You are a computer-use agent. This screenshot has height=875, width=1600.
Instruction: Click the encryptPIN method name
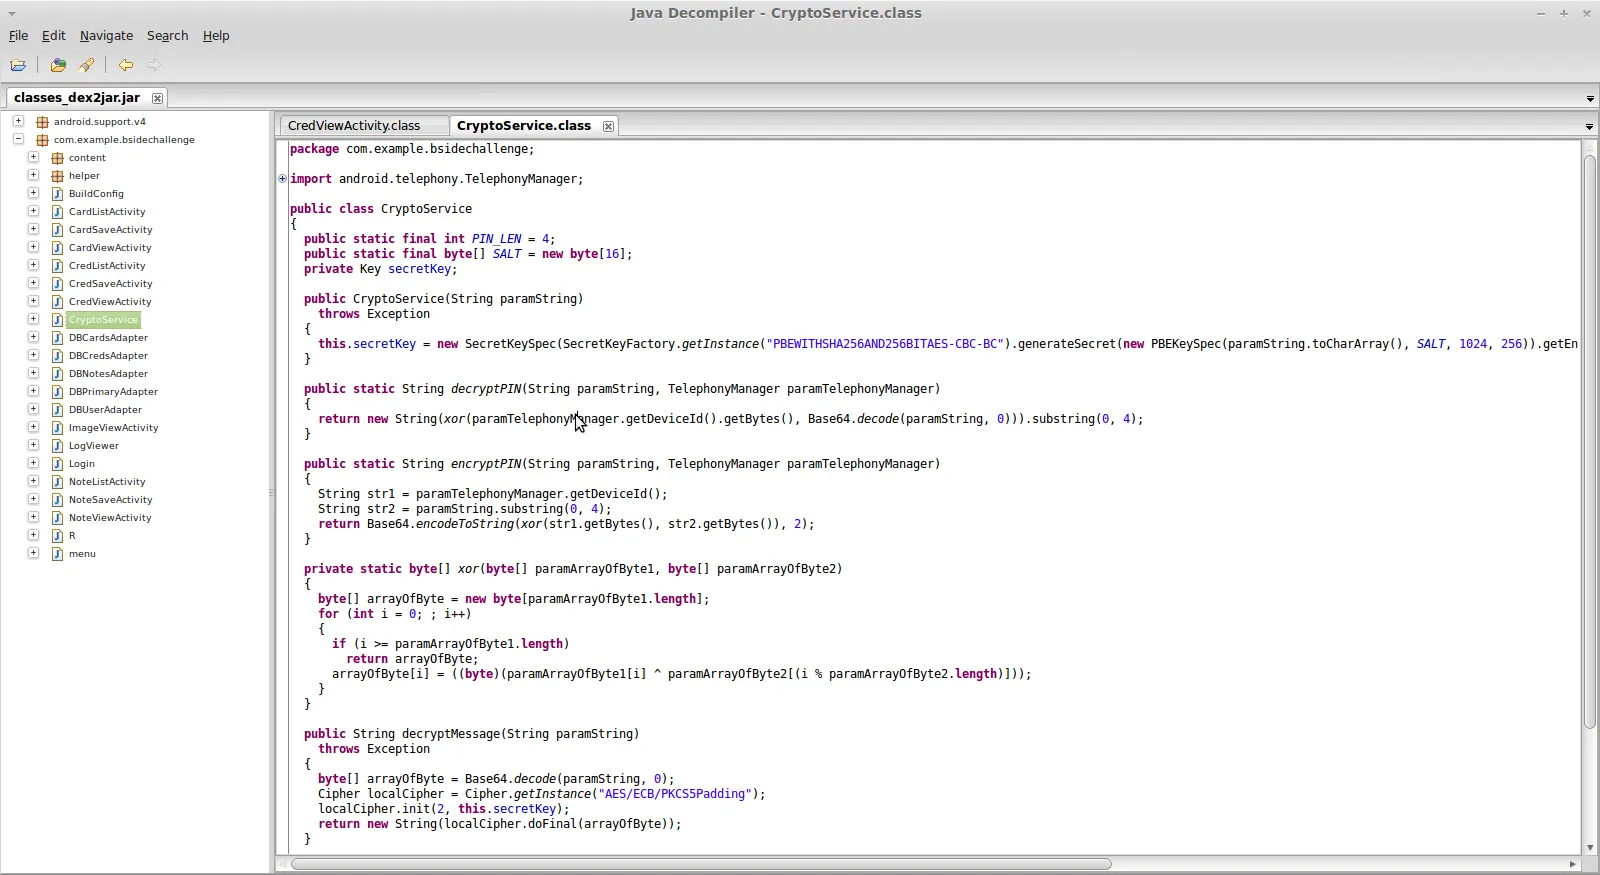tap(485, 464)
